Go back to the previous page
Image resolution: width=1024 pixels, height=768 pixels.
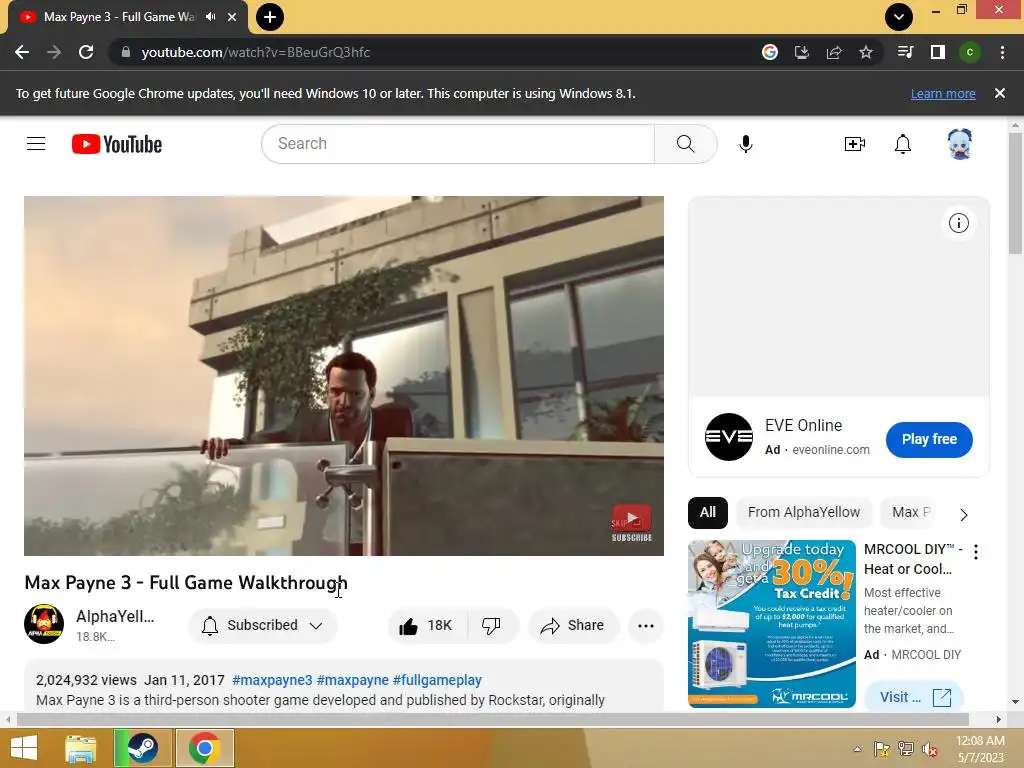click(x=22, y=52)
